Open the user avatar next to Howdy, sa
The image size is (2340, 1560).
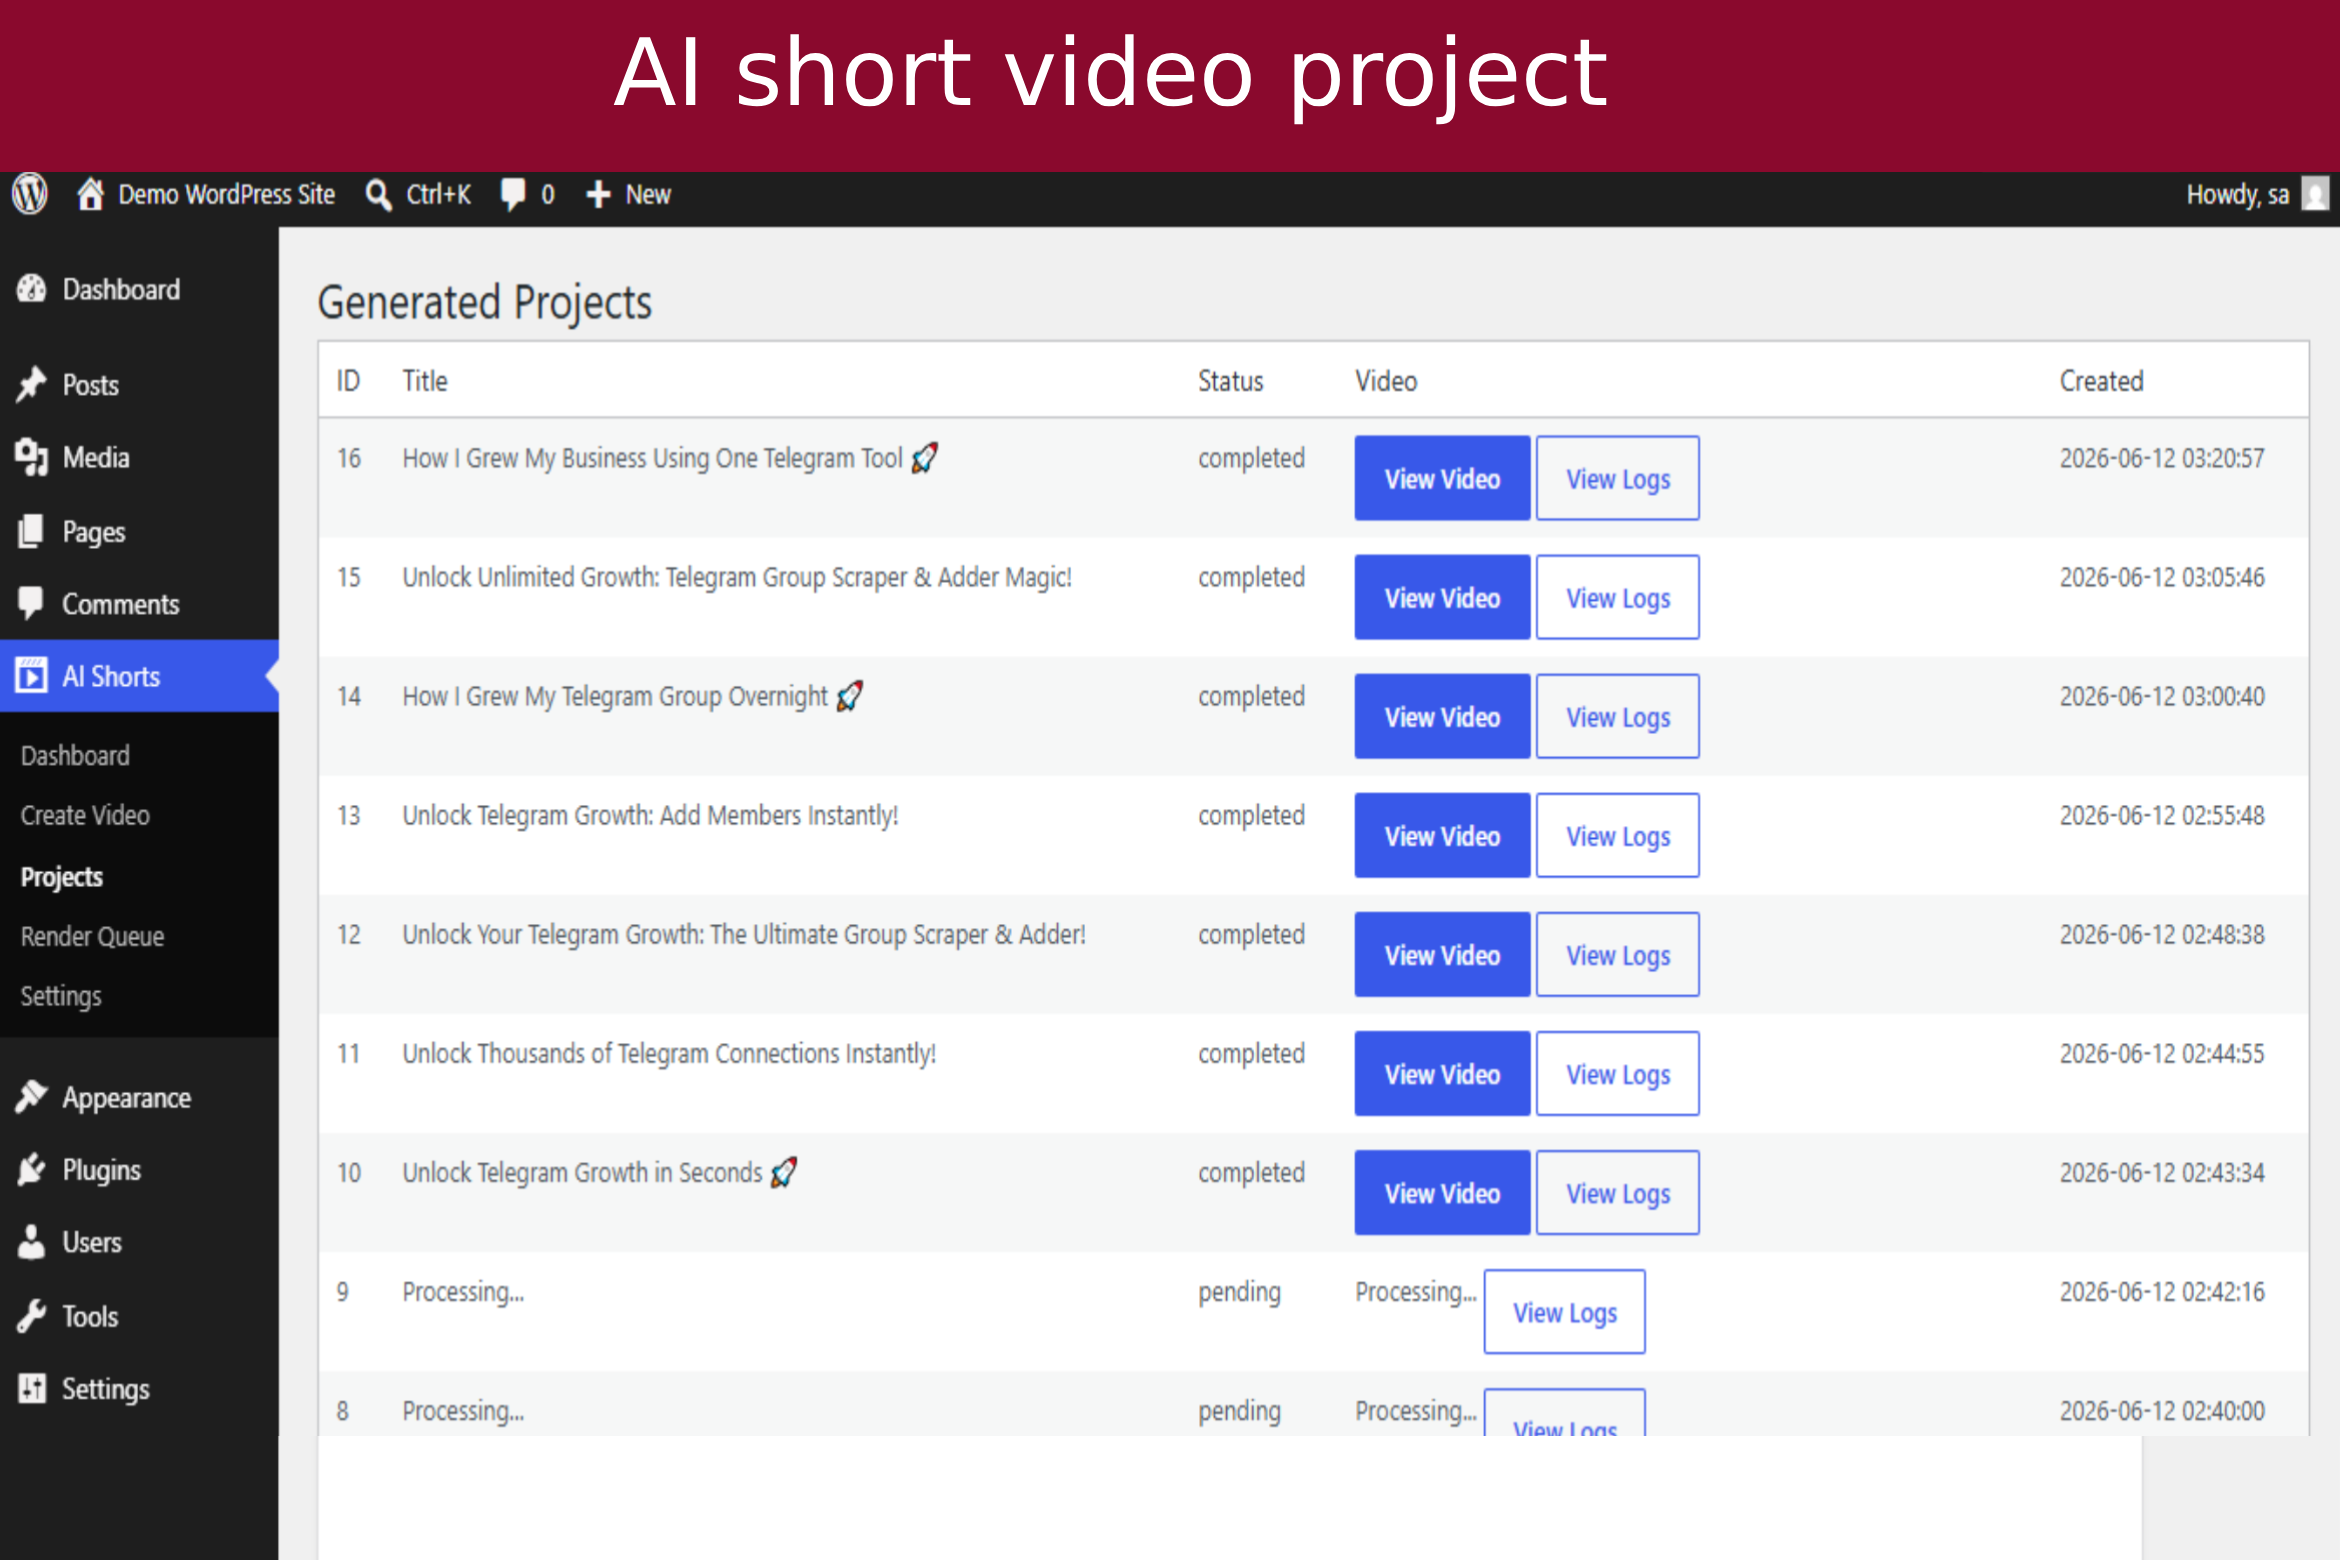(2315, 194)
